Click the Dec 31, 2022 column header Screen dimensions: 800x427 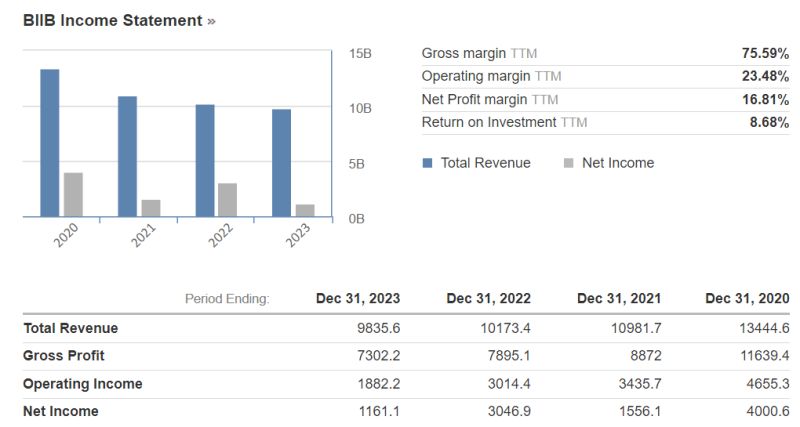(x=489, y=298)
